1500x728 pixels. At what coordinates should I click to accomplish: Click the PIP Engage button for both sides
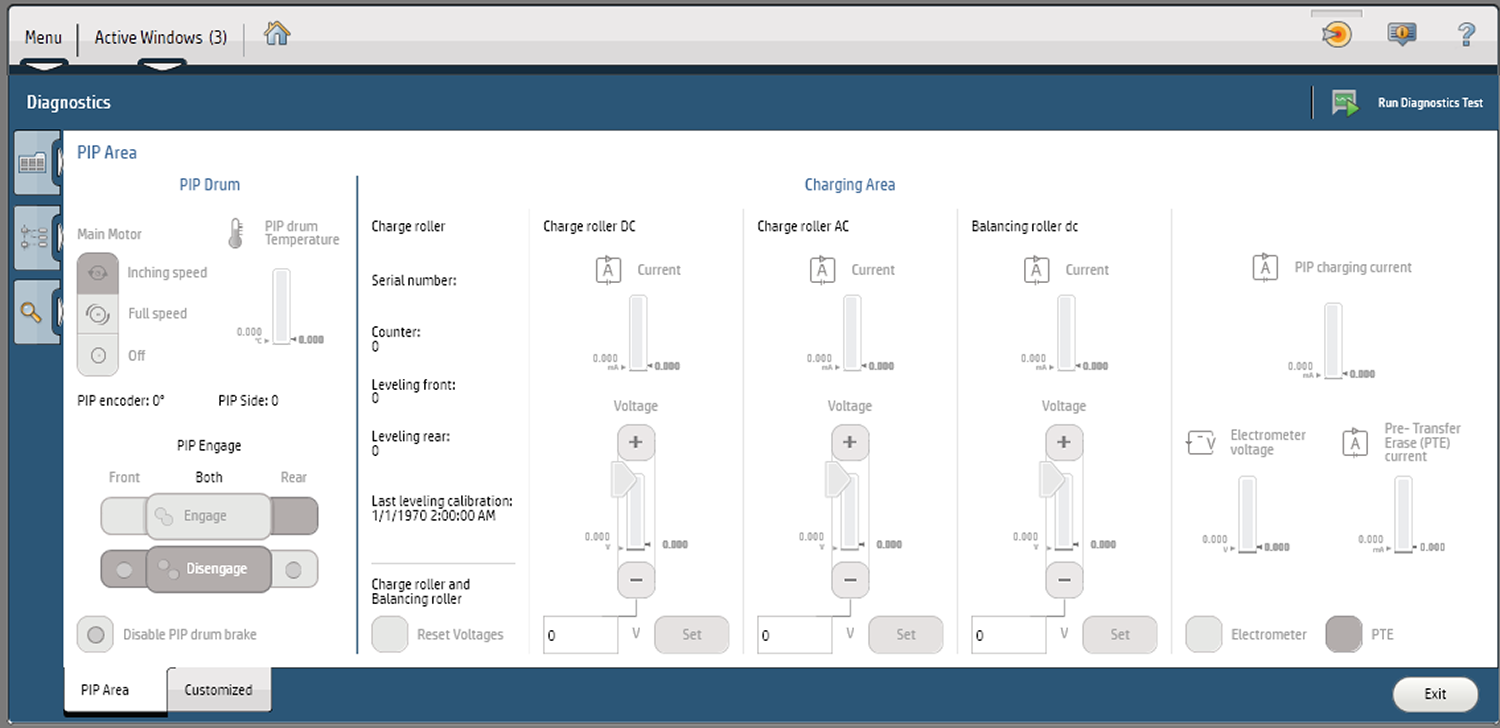tap(209, 516)
